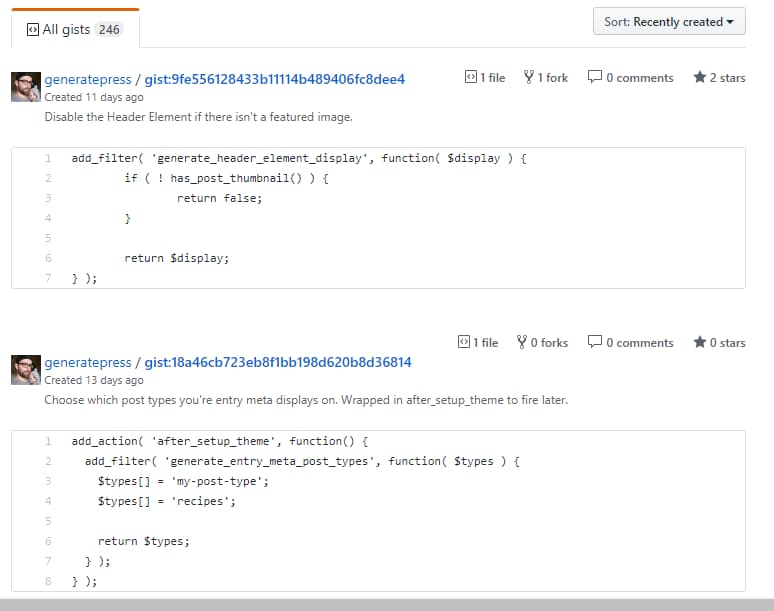Click code line '$types[] = 'recipes';'
Screen dimensions: 774x611
[167, 501]
